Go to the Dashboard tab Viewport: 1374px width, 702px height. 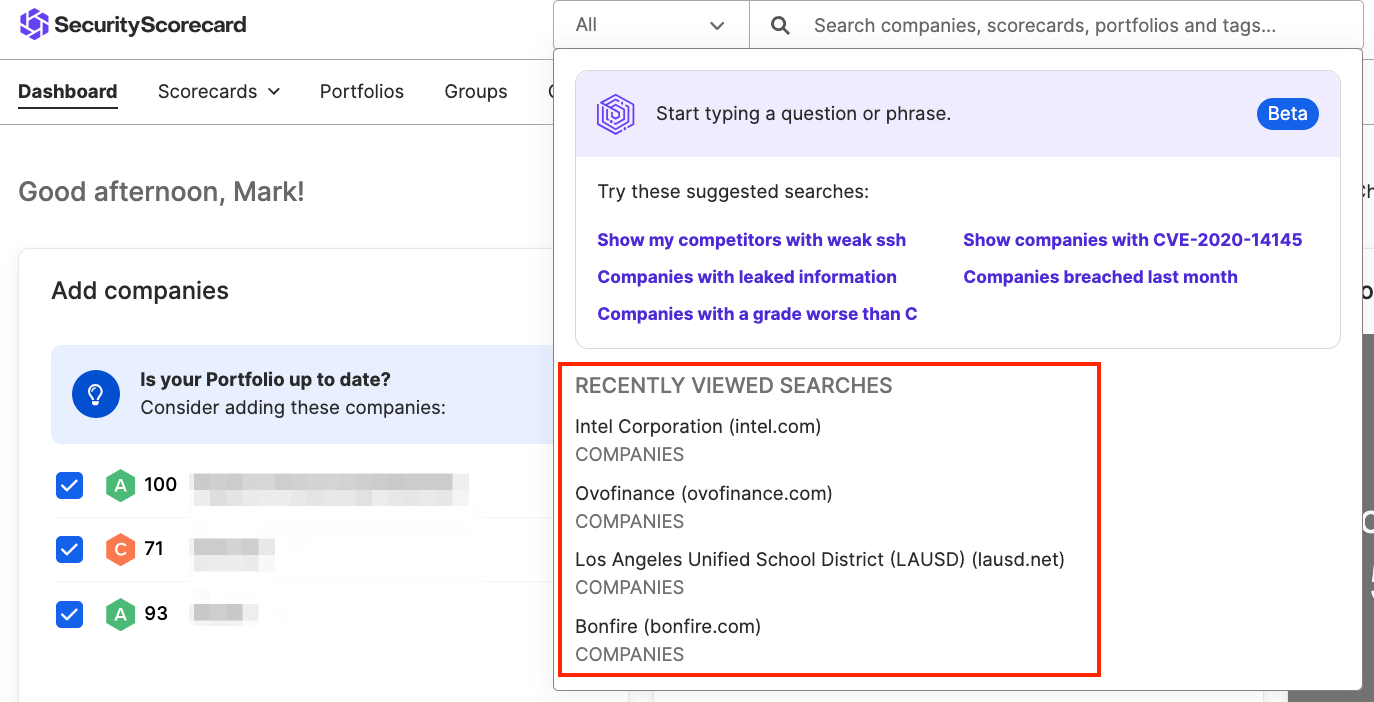coord(68,92)
